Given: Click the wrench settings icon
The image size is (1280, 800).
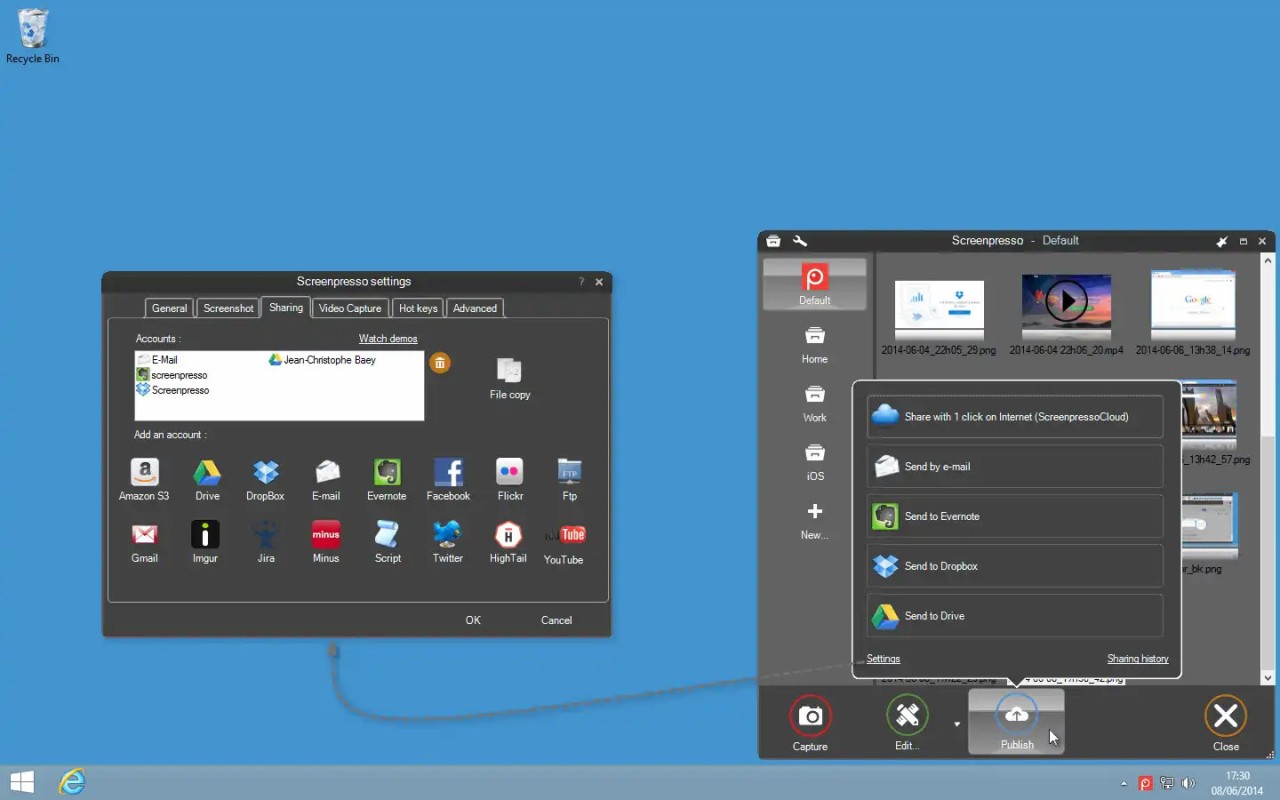Looking at the screenshot, I should pos(798,240).
